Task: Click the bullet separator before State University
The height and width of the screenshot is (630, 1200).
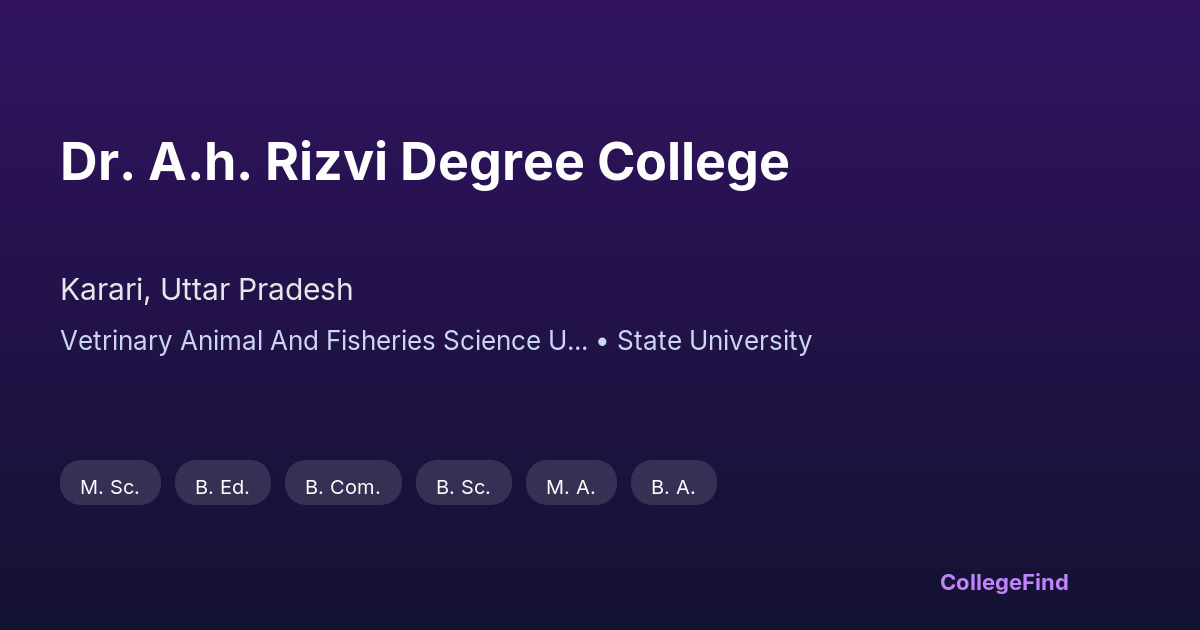Action: [602, 341]
